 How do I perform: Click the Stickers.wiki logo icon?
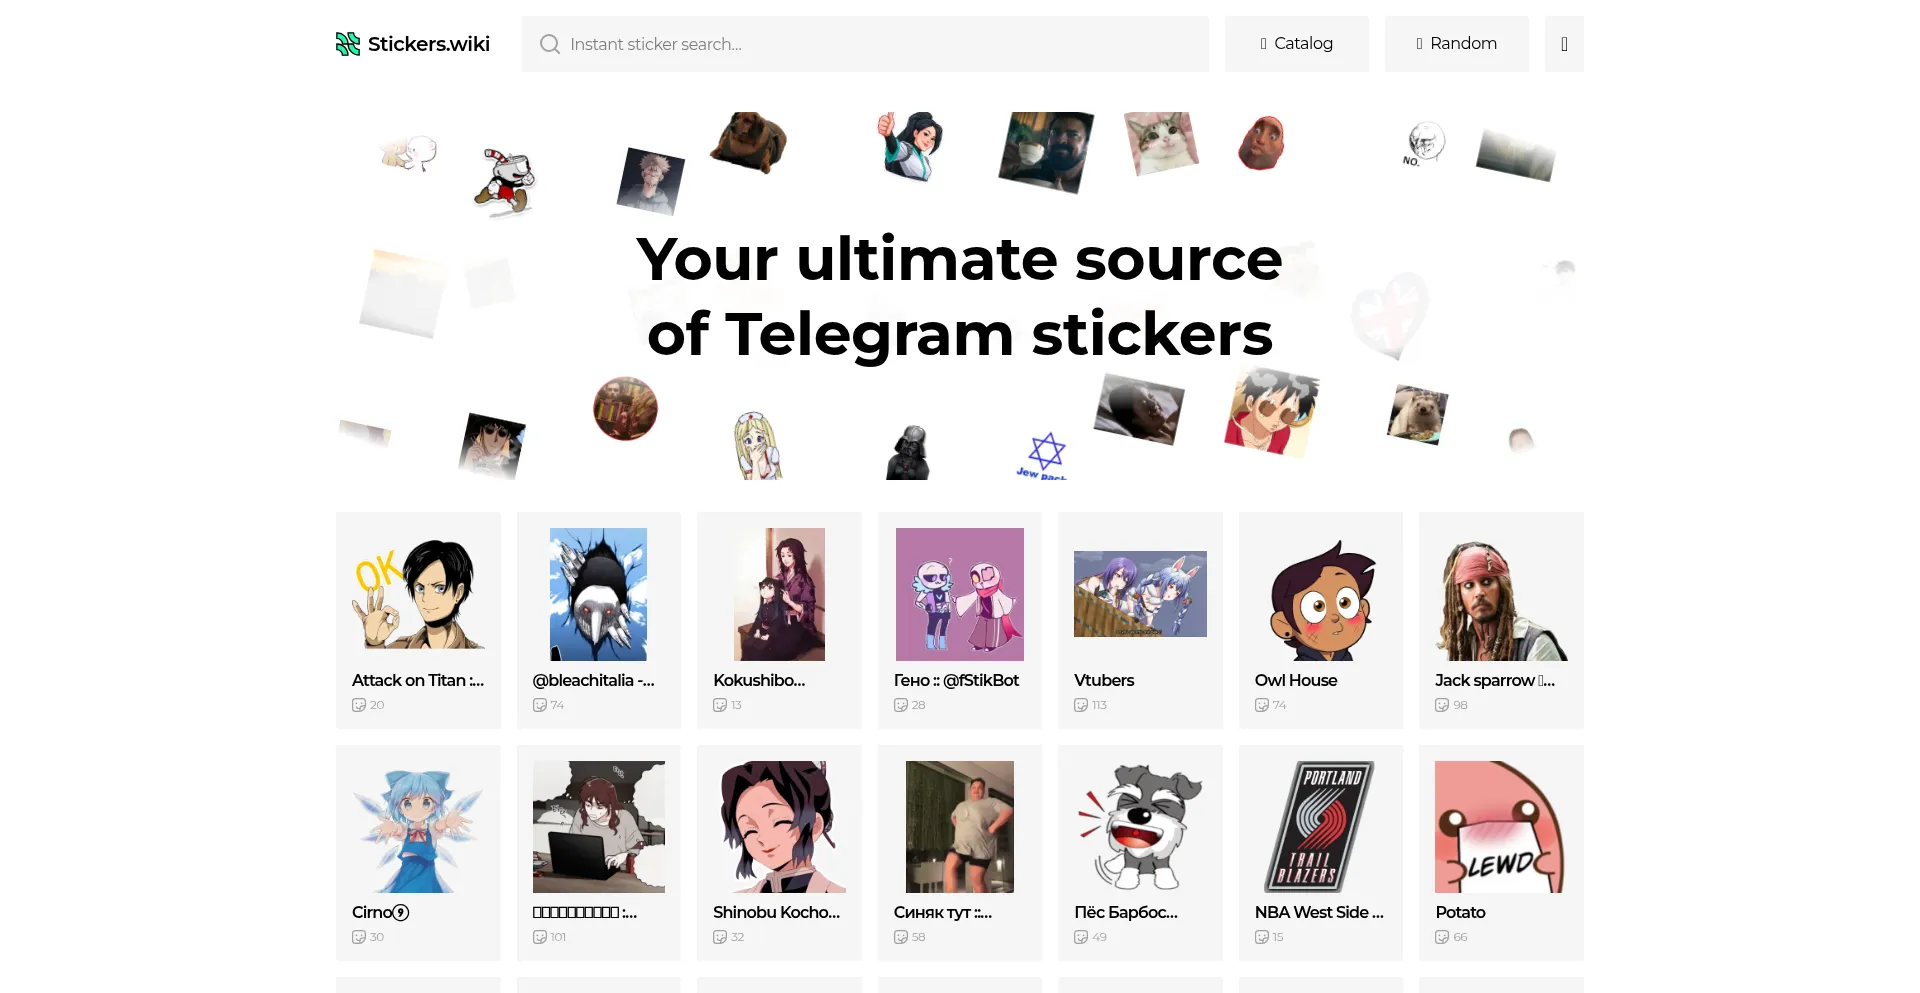pos(347,44)
